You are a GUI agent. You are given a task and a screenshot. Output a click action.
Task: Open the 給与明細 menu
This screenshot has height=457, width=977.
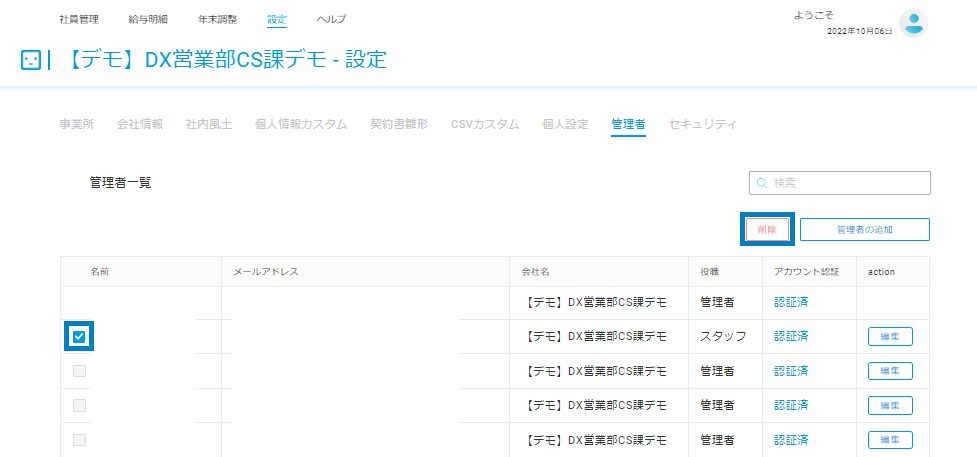pos(148,19)
